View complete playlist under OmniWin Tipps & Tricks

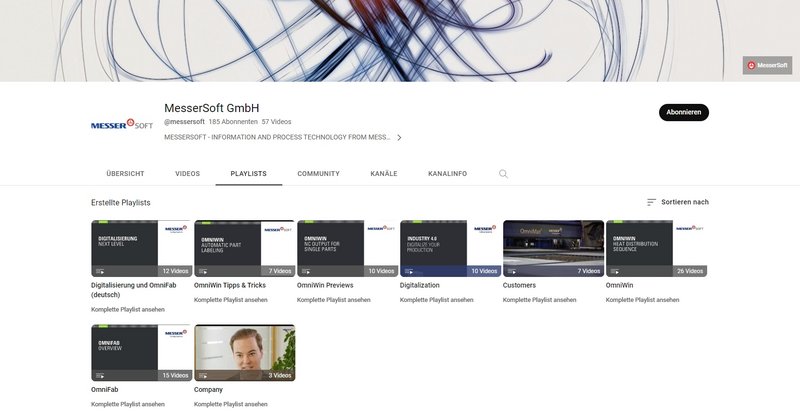coord(231,300)
